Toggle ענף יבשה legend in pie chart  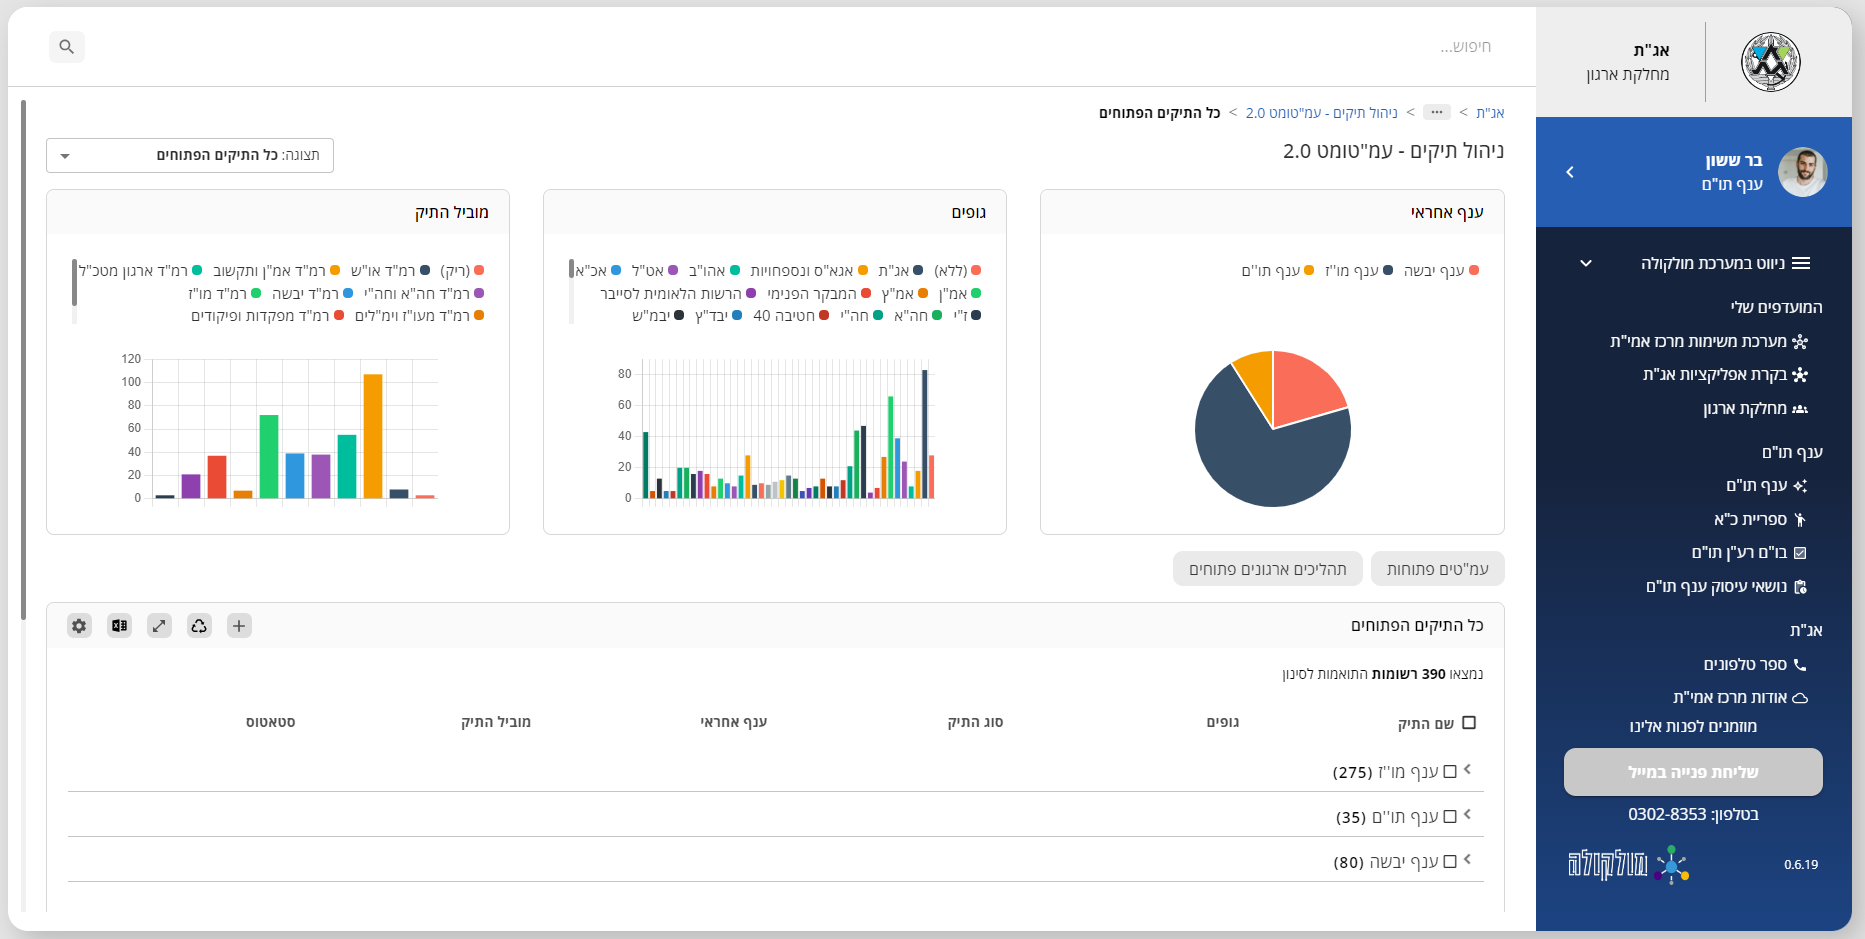coord(1441,270)
